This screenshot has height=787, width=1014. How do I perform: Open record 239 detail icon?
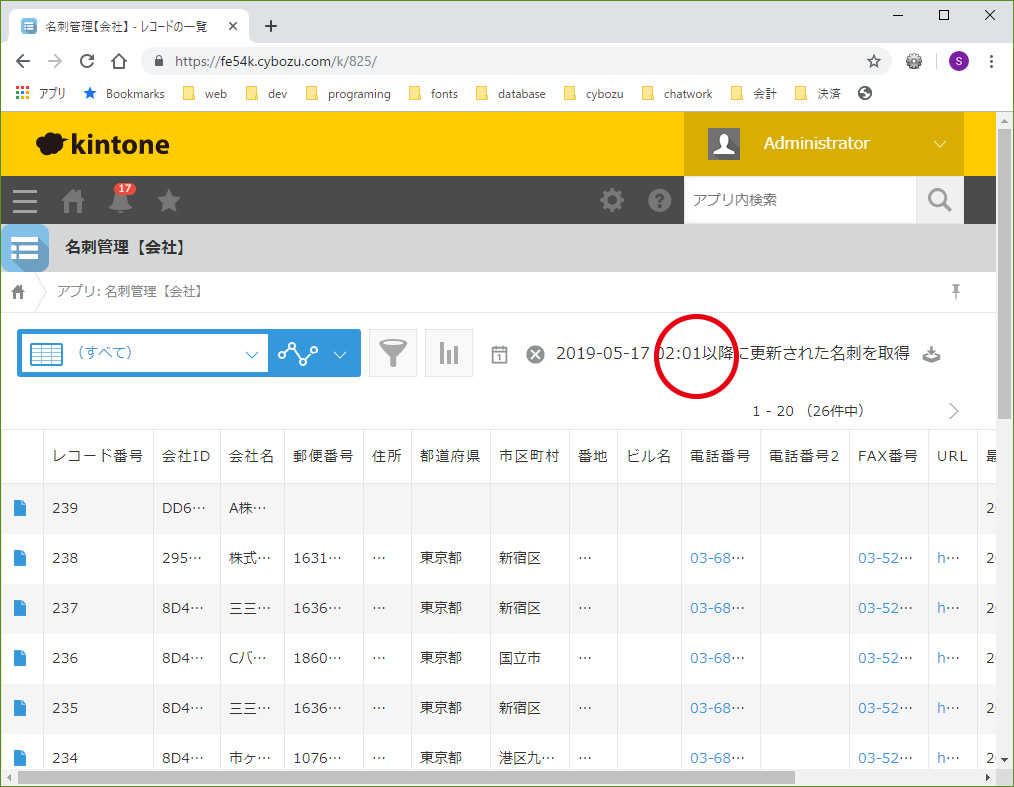pos(20,508)
